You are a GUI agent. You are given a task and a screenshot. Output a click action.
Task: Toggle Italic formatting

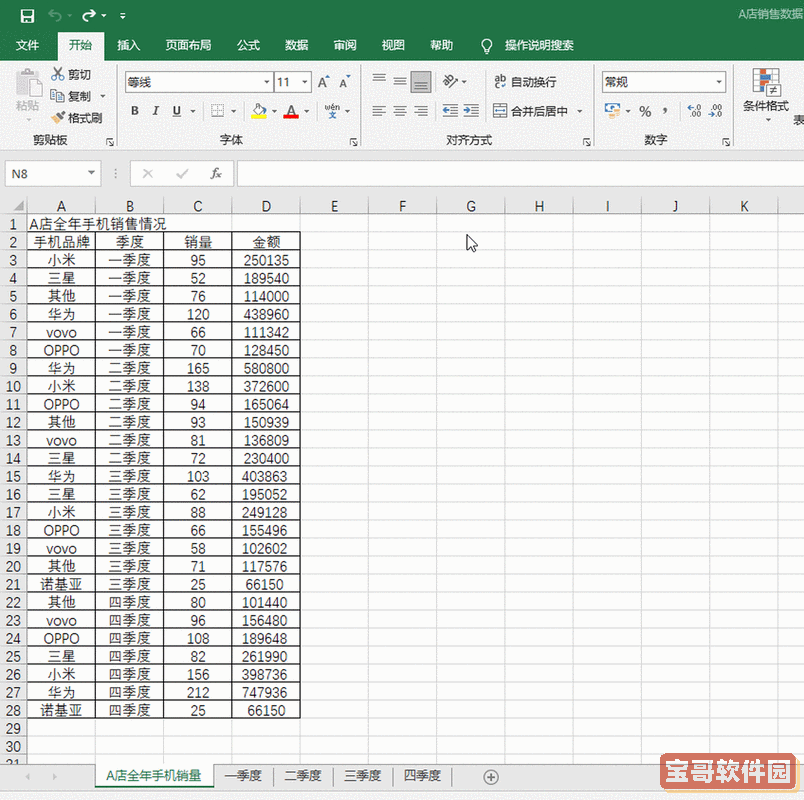click(x=155, y=111)
